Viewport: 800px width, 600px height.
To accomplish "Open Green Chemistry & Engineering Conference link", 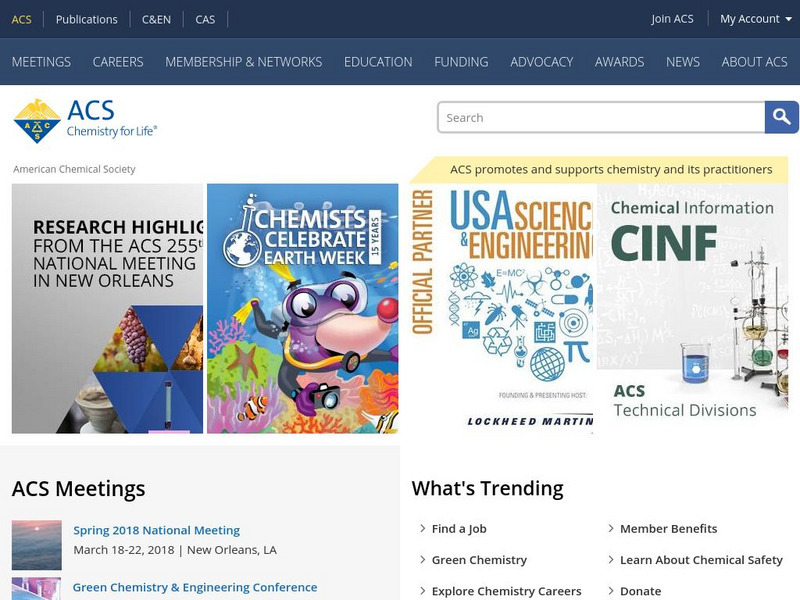I will (x=195, y=587).
